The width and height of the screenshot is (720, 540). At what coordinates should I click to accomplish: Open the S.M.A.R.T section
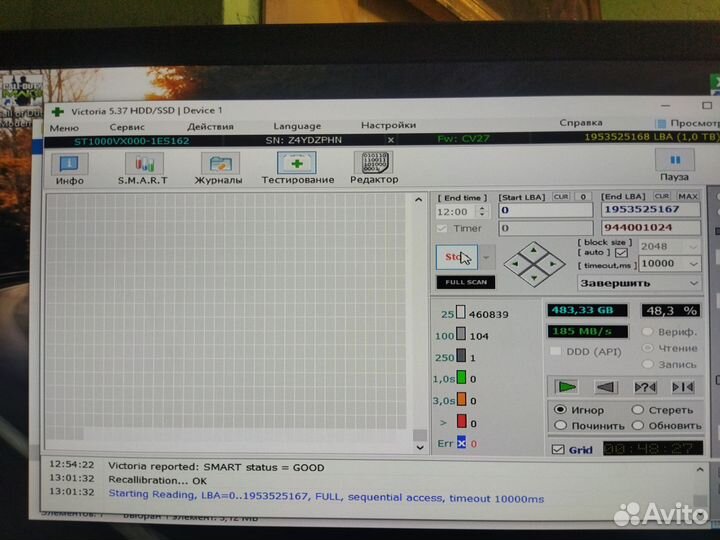click(144, 163)
